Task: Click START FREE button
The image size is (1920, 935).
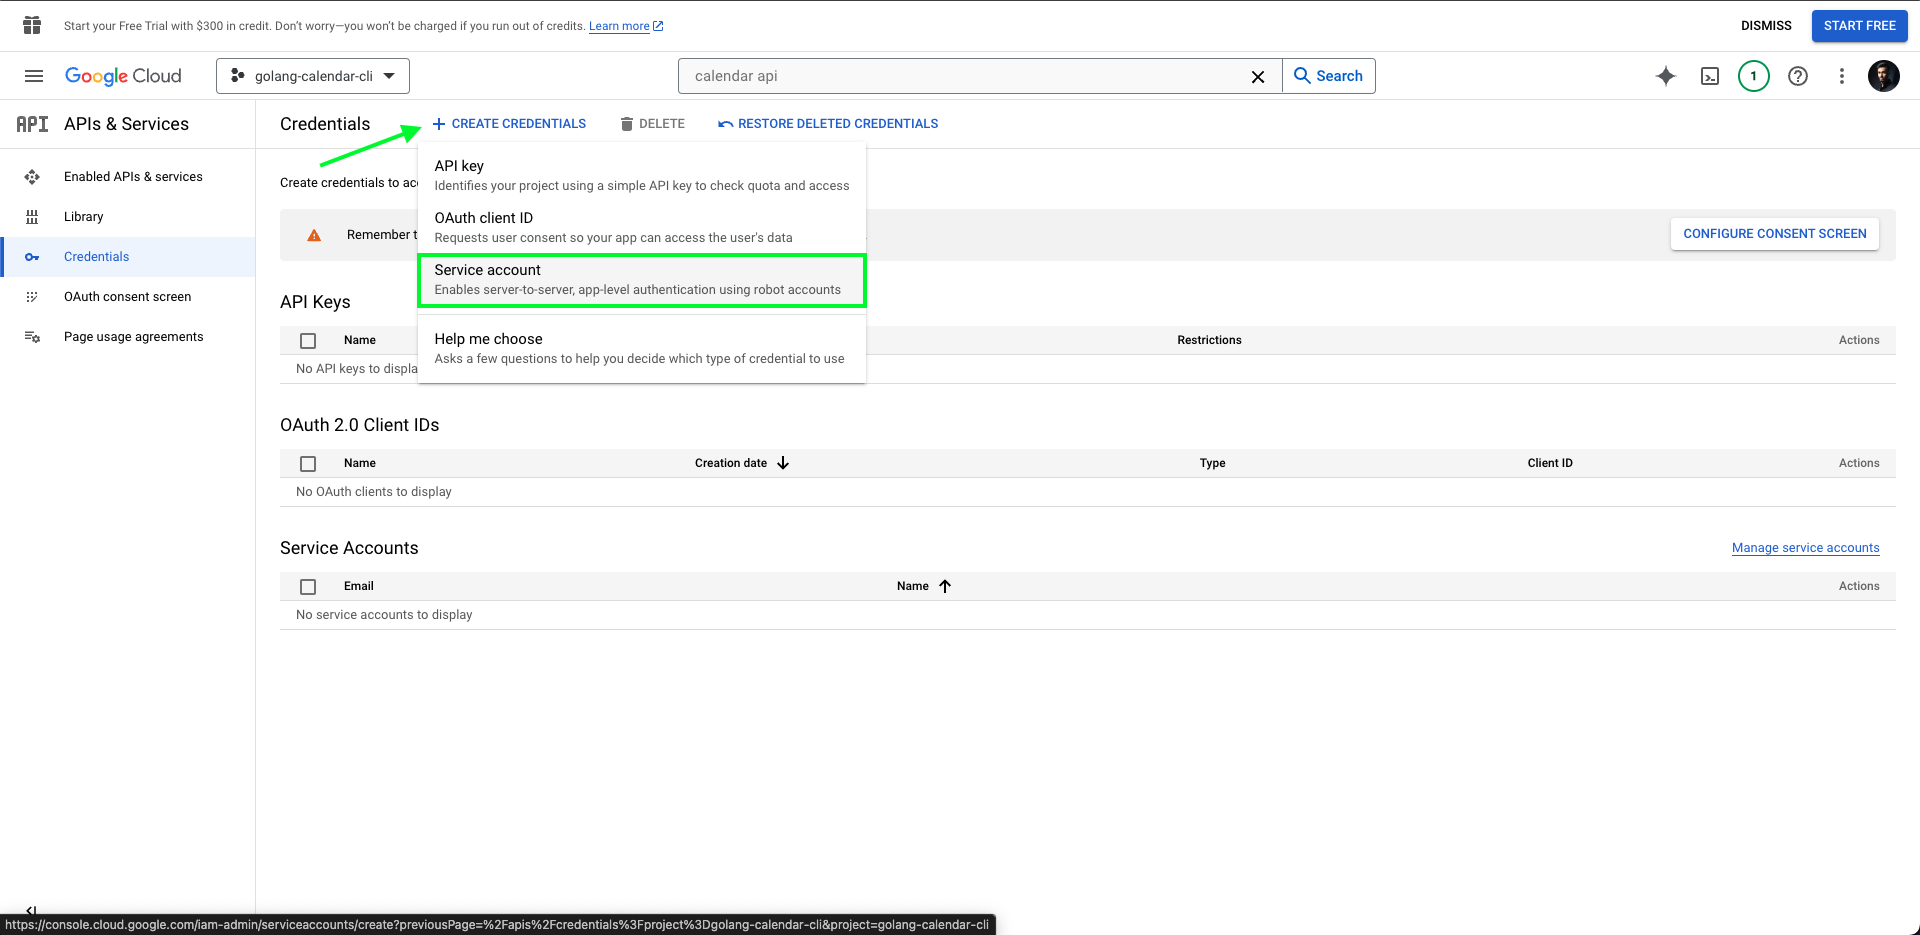Action: (x=1860, y=26)
